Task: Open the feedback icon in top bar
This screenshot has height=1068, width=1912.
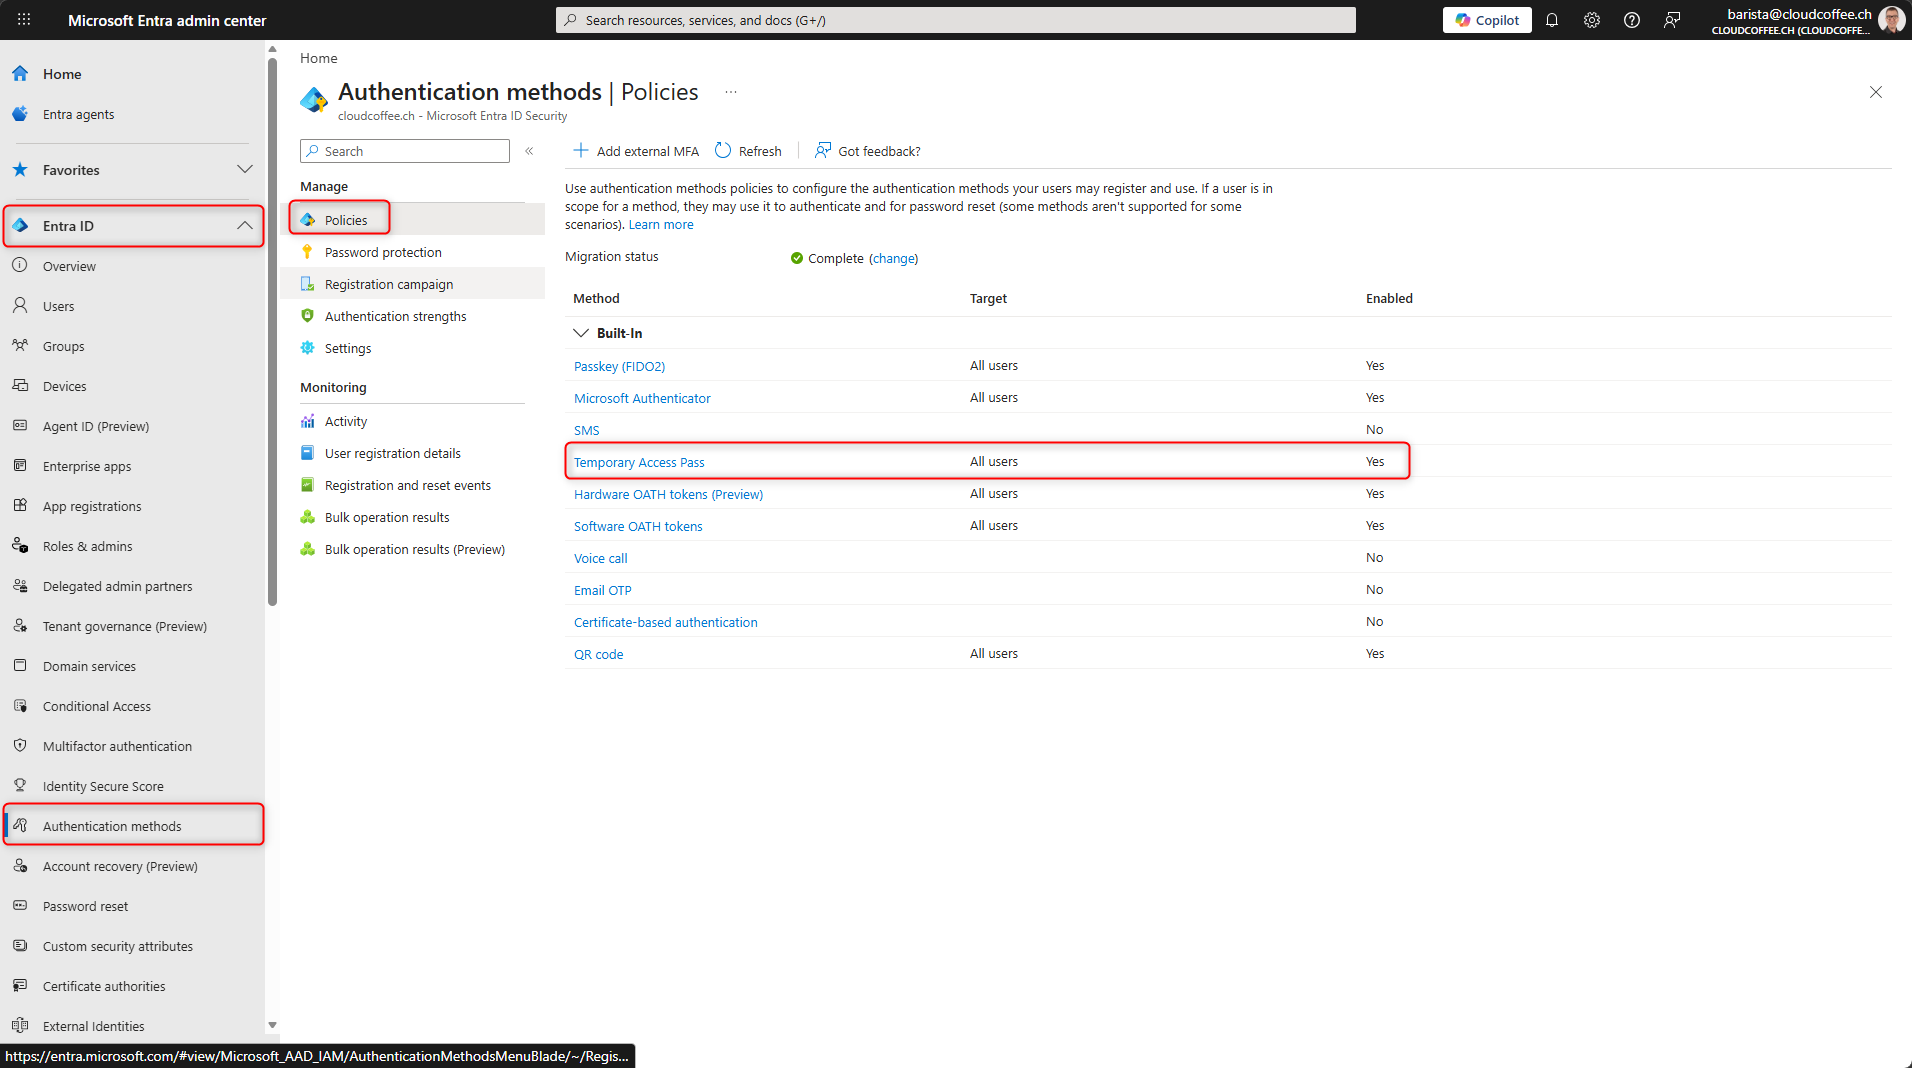Action: [1672, 20]
